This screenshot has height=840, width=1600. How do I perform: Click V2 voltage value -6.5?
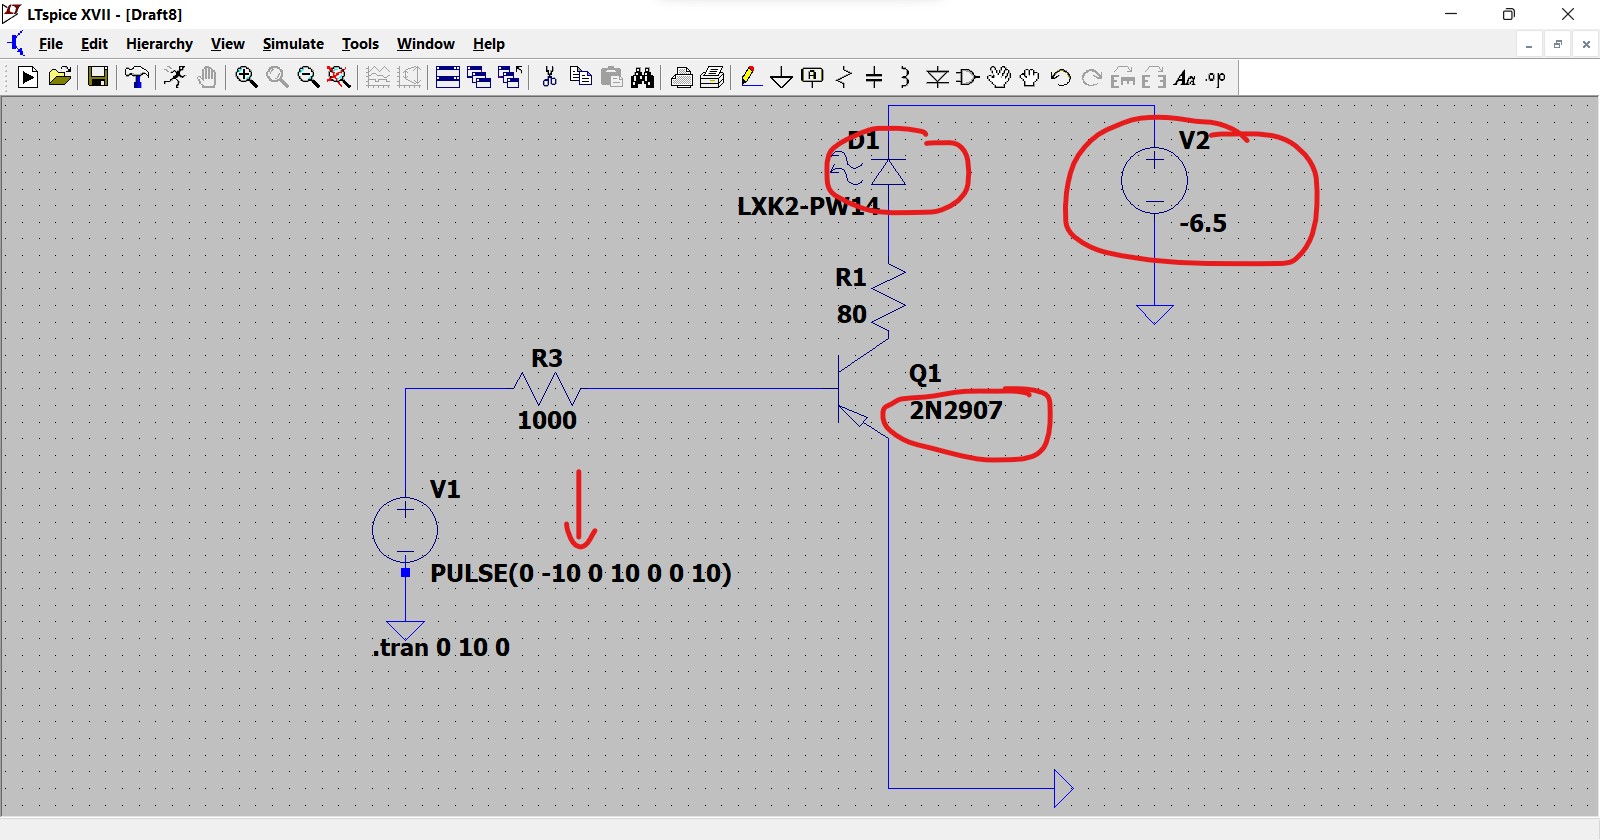(x=1202, y=223)
